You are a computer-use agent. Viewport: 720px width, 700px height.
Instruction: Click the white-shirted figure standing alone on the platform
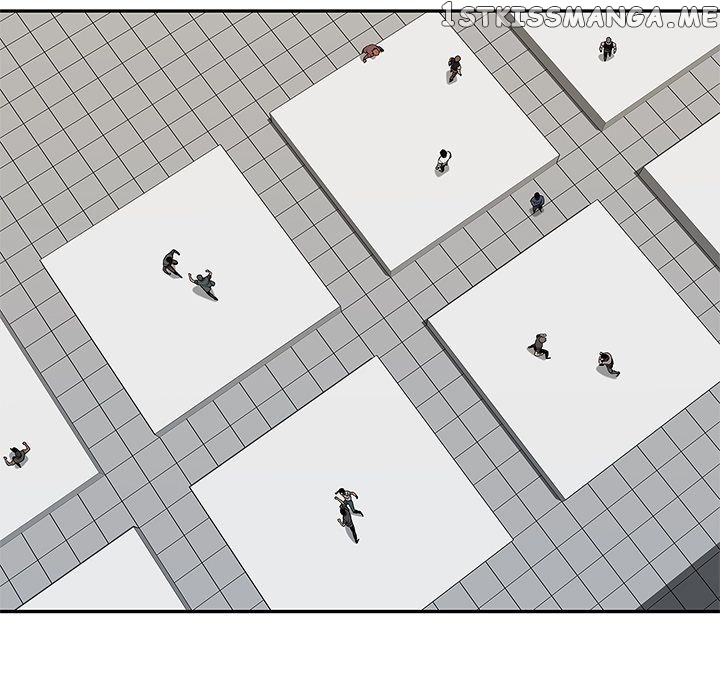coord(443,161)
